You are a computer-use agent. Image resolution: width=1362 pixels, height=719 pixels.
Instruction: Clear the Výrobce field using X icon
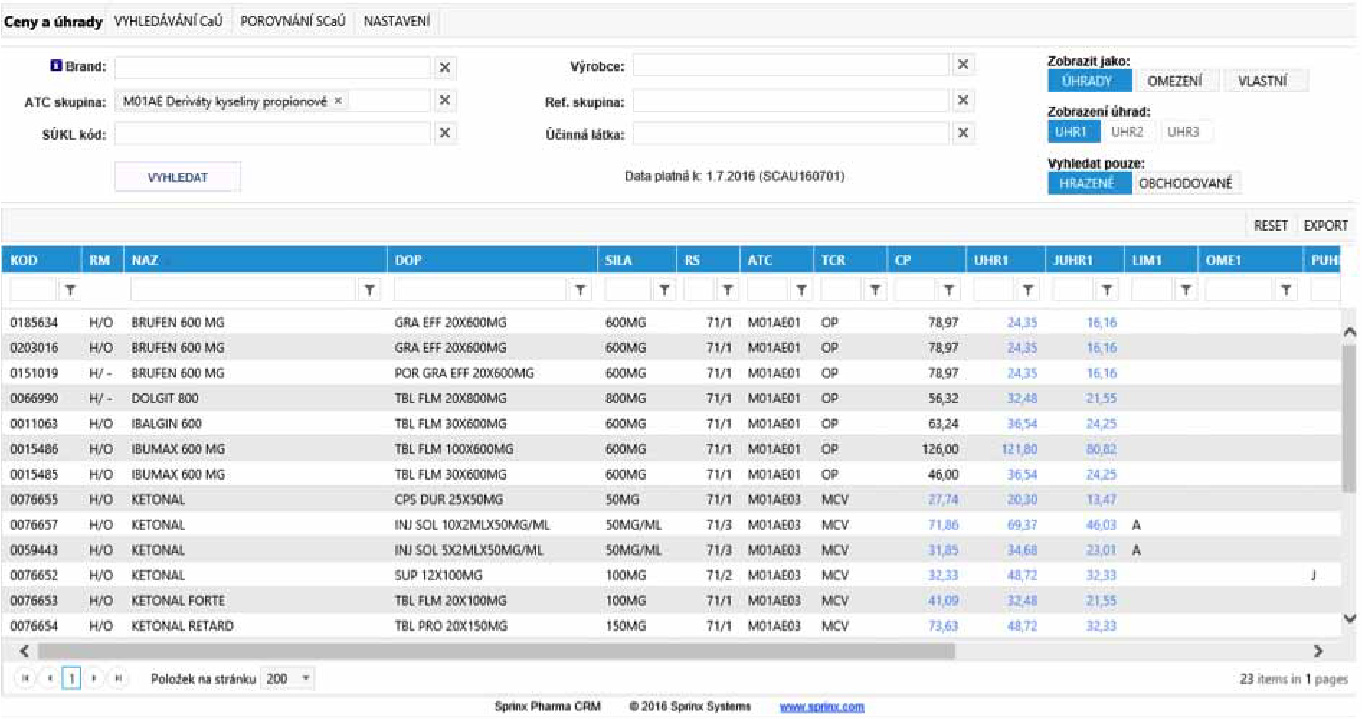(962, 65)
